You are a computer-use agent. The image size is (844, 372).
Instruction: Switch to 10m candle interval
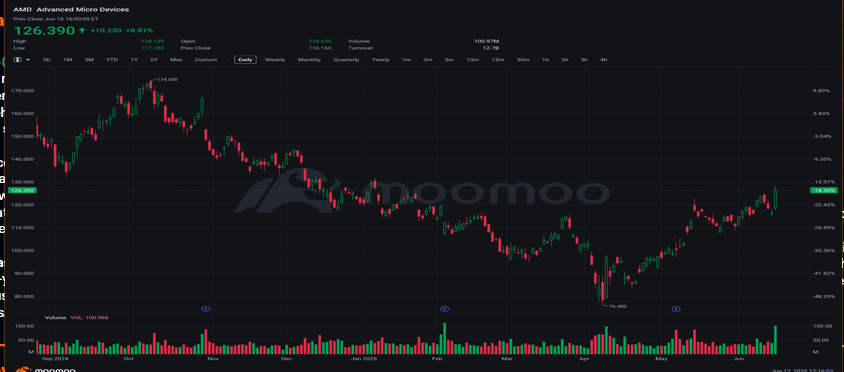tap(473, 60)
